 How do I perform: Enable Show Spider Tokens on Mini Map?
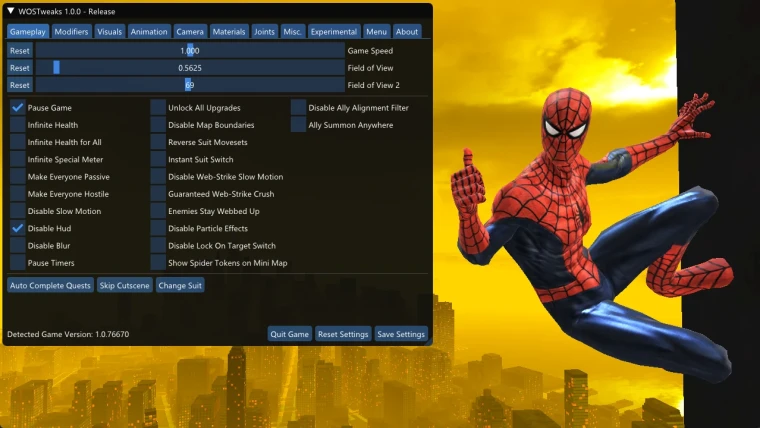pos(158,263)
